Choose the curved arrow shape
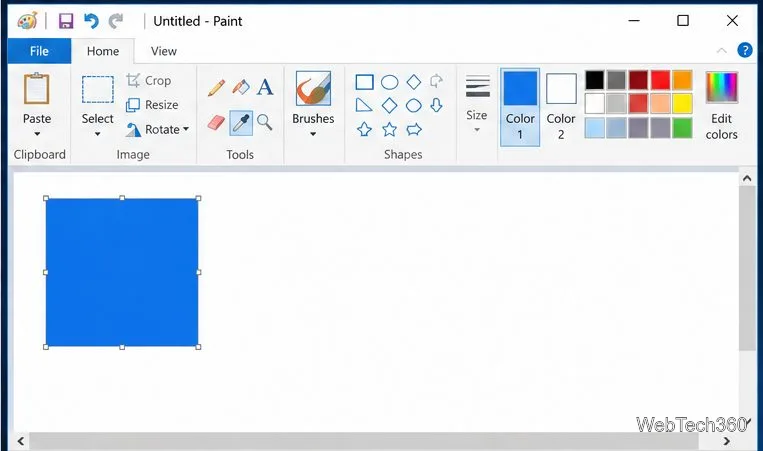This screenshot has height=451, width=763. (x=436, y=81)
